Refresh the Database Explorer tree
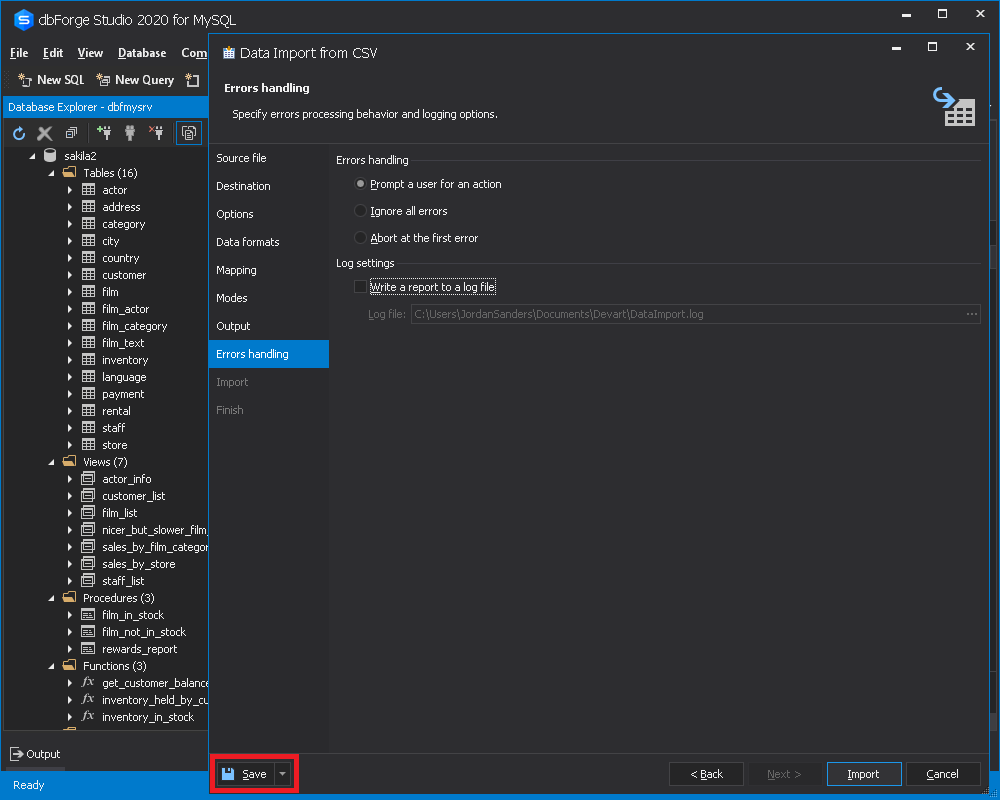 tap(18, 132)
